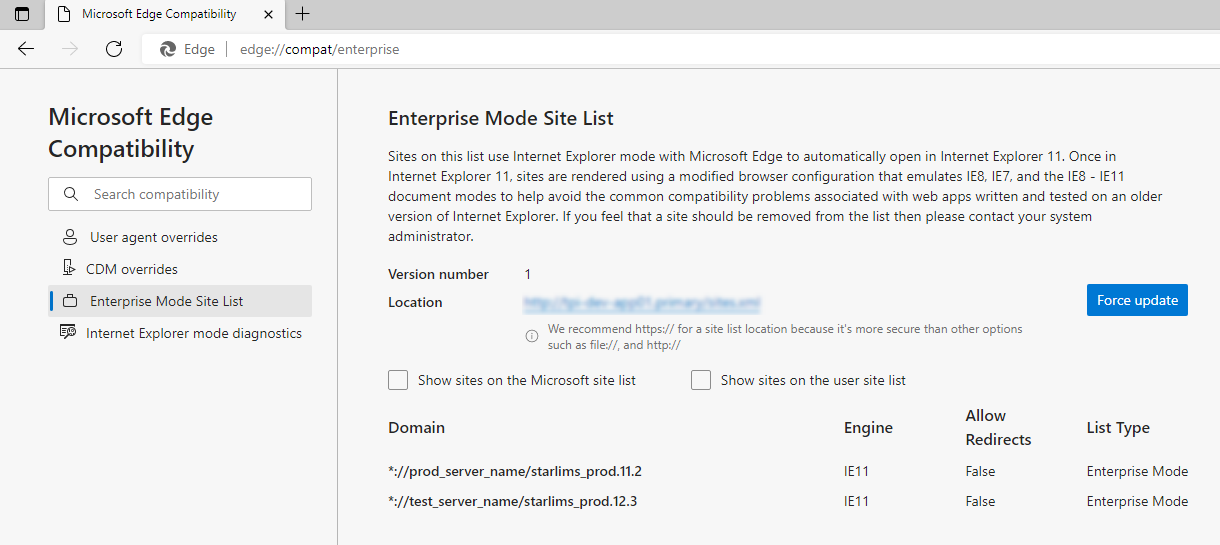Click the User agent overrides person icon
This screenshot has height=545, width=1220.
point(70,237)
